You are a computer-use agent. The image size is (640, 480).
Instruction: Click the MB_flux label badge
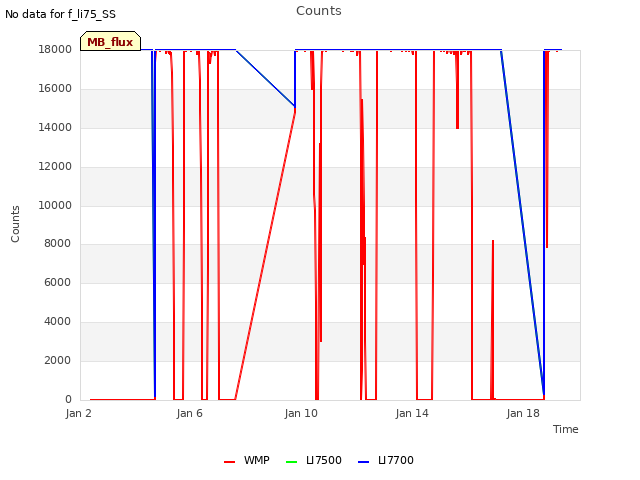click(x=110, y=41)
